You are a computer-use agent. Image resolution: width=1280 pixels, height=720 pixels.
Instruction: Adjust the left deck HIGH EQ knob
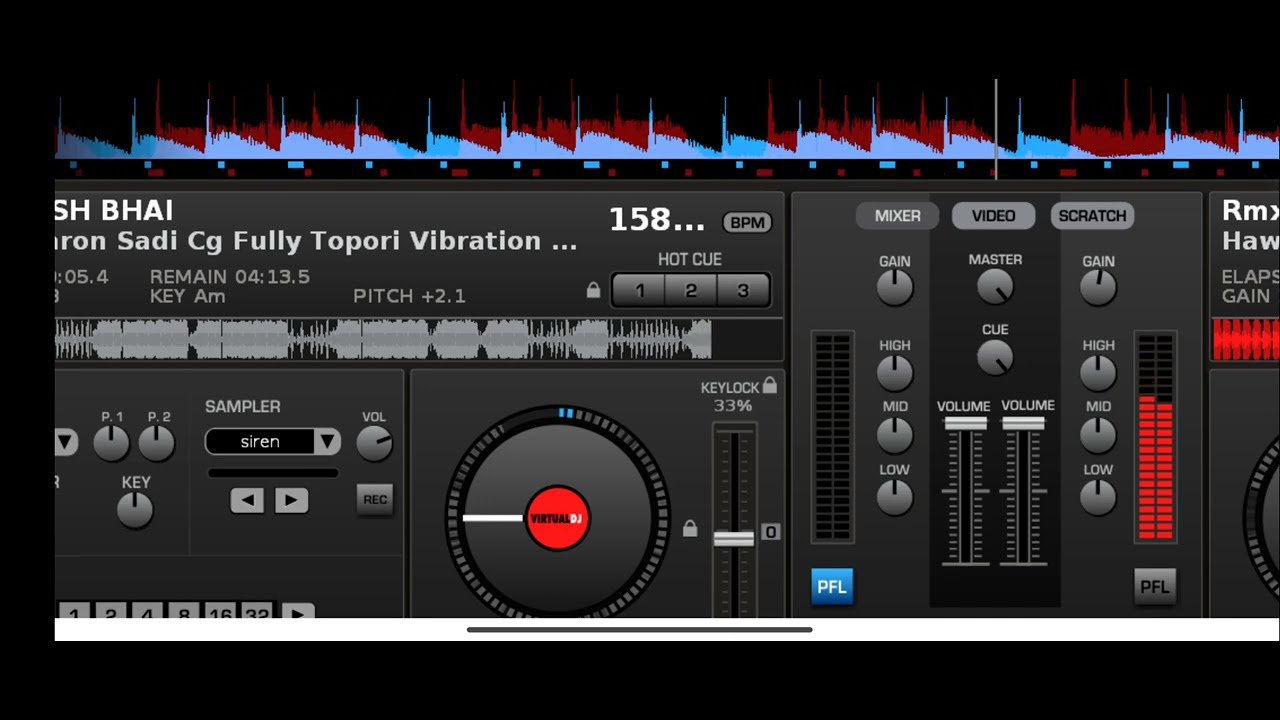[x=895, y=373]
